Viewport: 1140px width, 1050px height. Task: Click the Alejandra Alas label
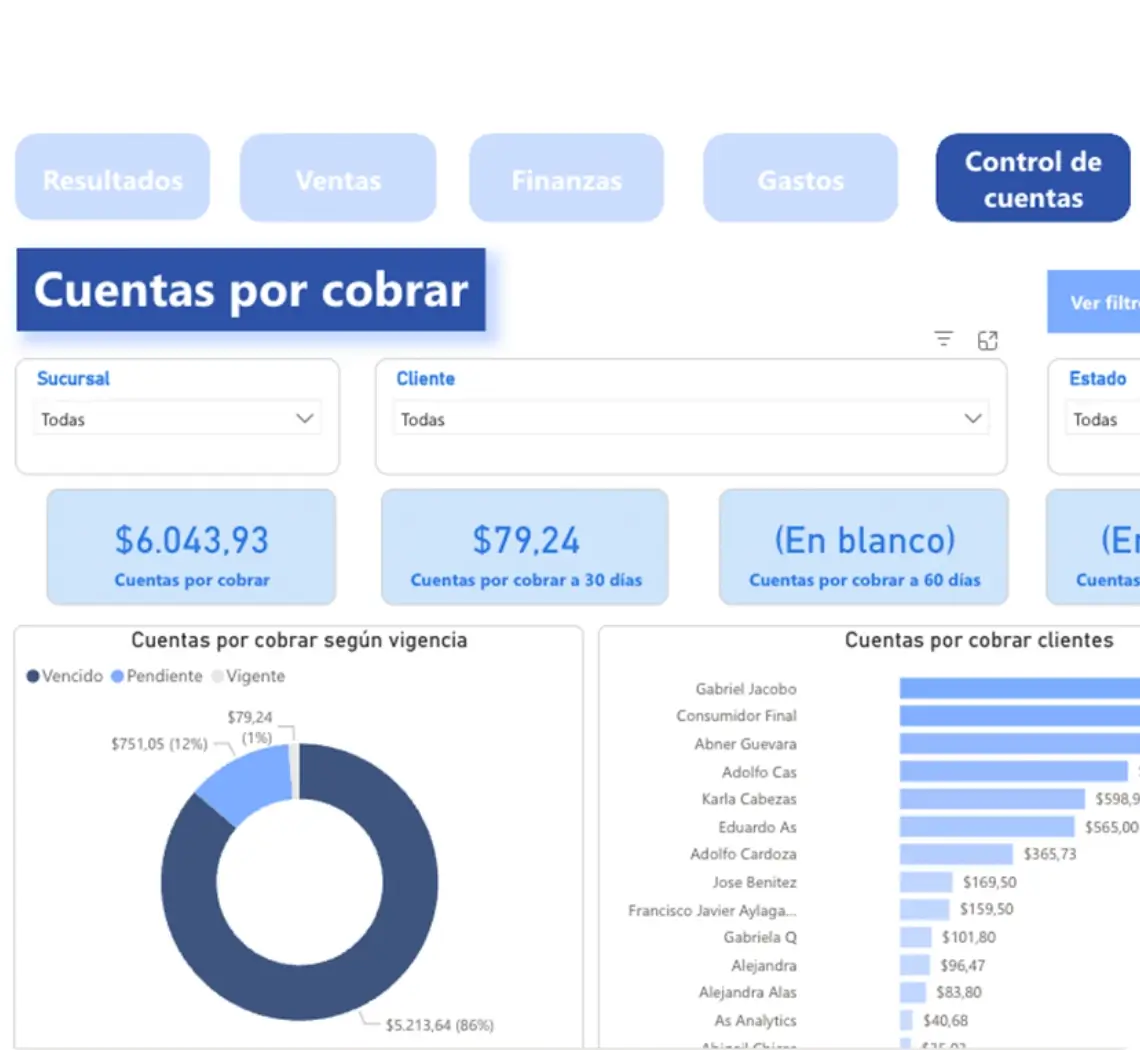(747, 993)
